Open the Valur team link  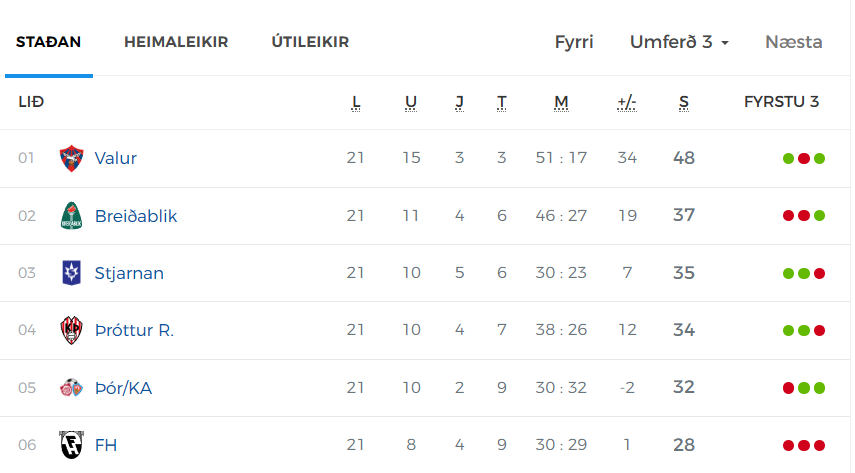(116, 158)
